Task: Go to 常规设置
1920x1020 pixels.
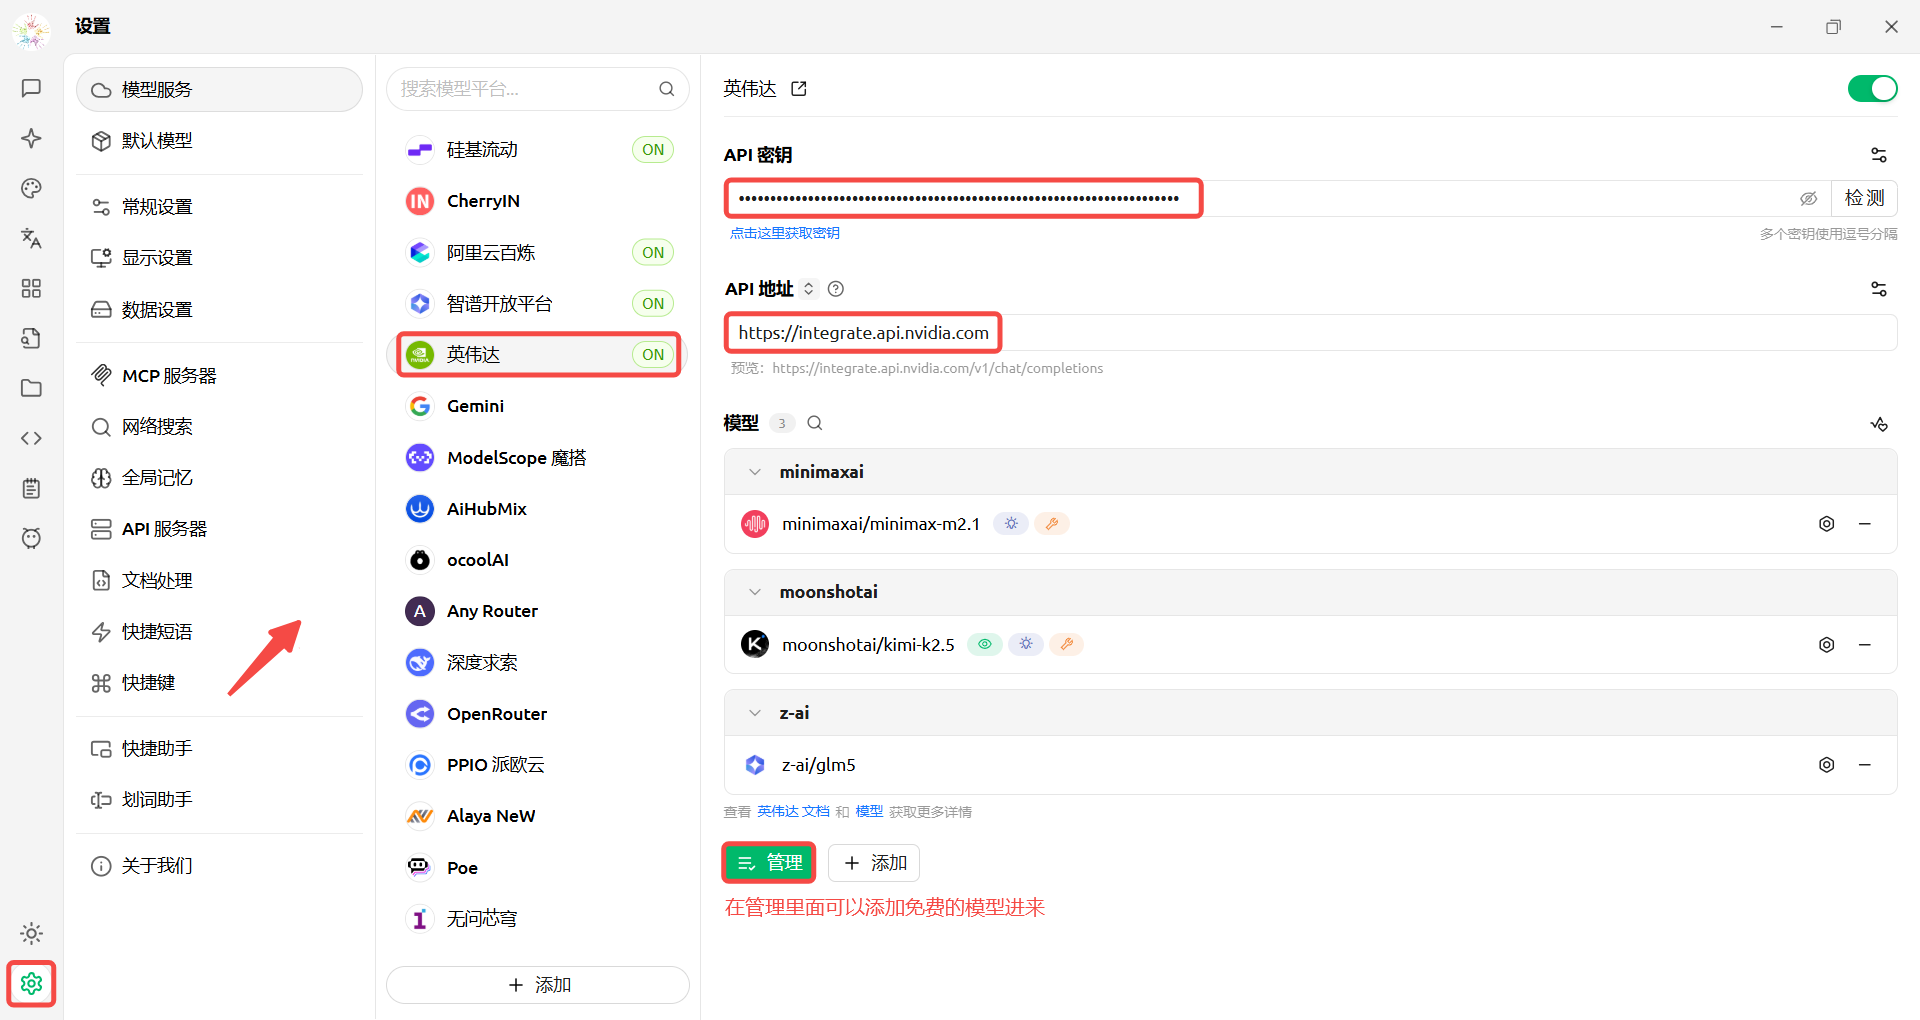Action: 219,207
